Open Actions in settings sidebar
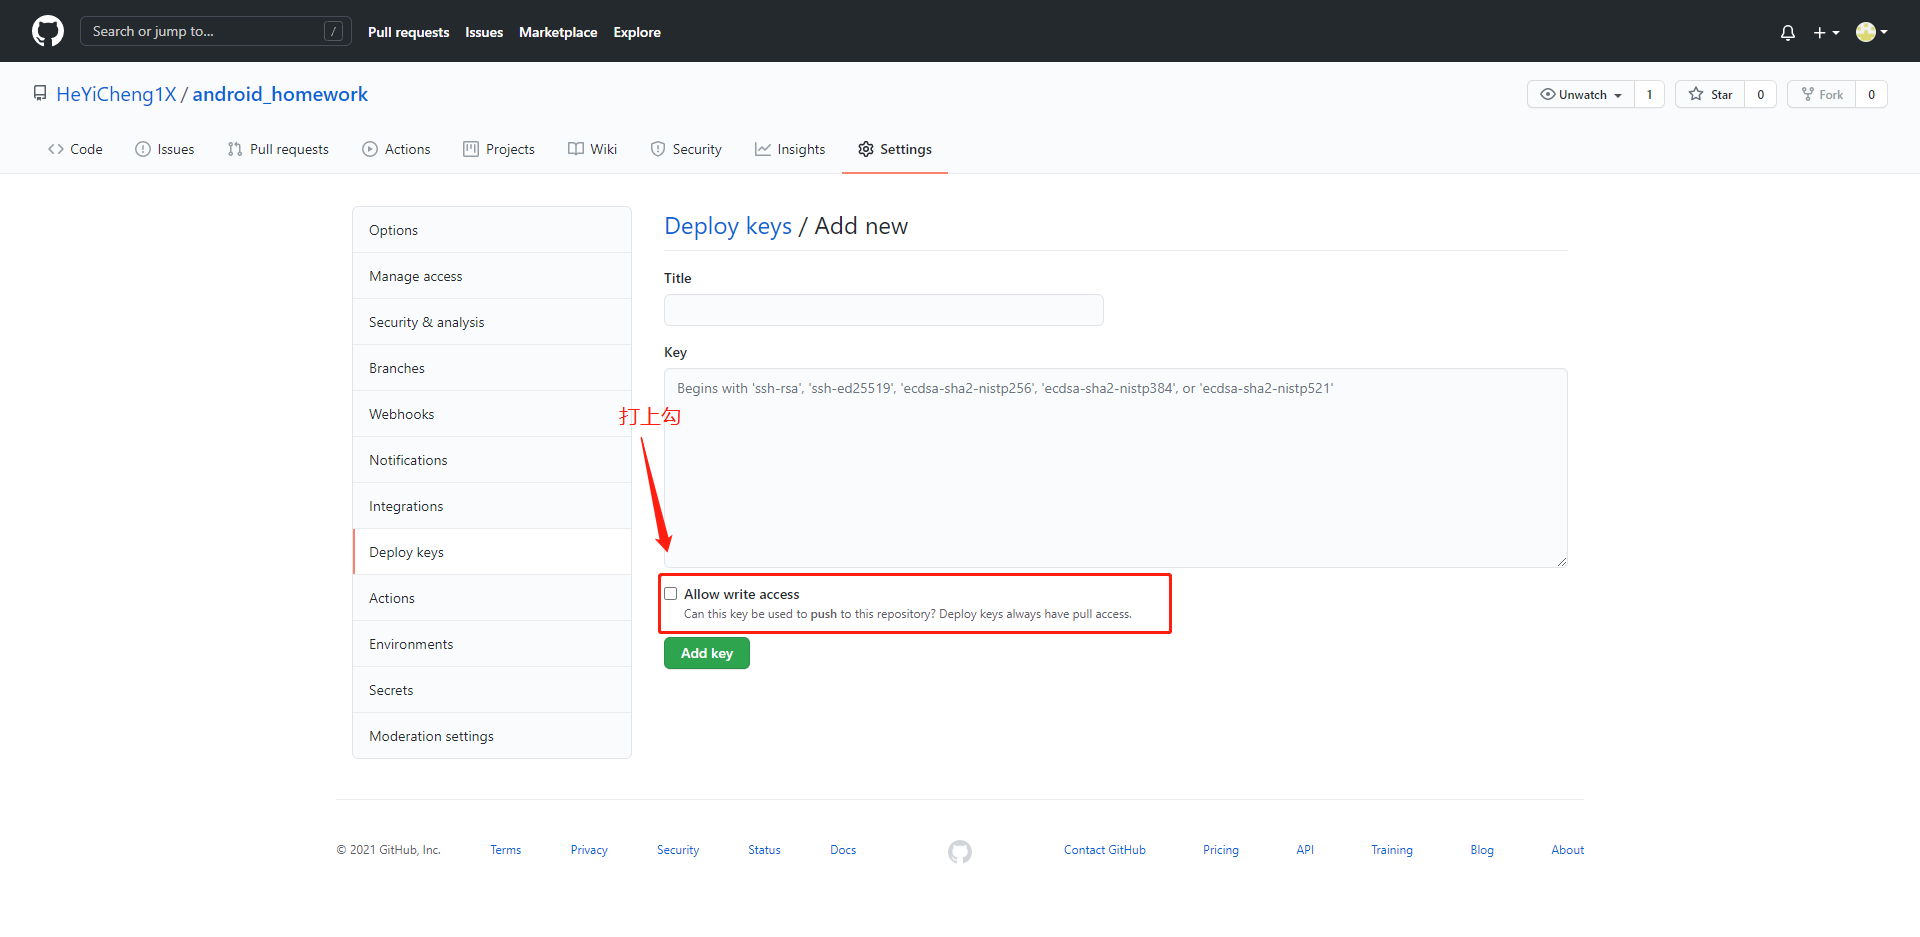Screen dimensions: 1920x937 [492, 598]
